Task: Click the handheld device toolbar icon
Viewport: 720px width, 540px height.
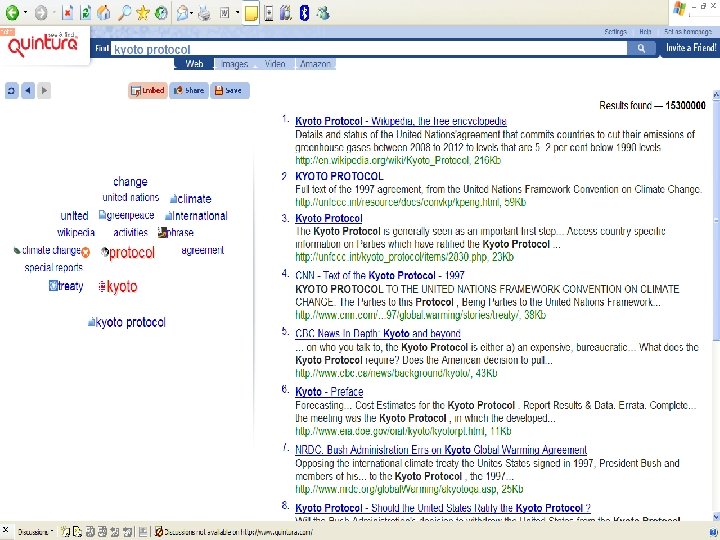Action: click(x=269, y=13)
